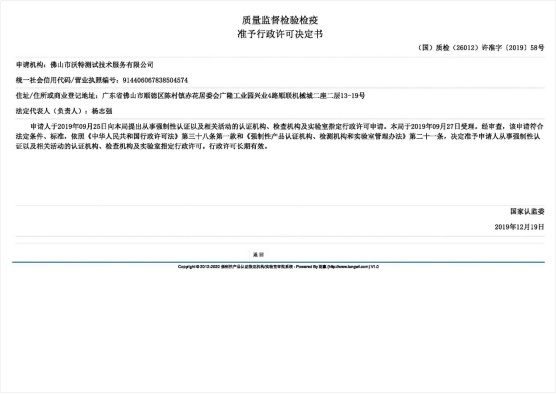The image size is (556, 394).
Task: Select the subtitle 准予行政许可决定书
Action: point(280,34)
